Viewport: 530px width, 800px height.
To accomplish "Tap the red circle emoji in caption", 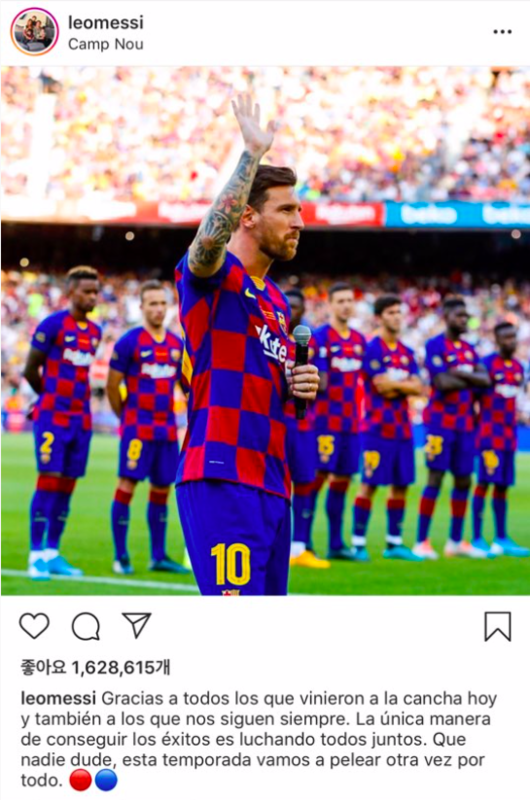I will (x=80, y=780).
